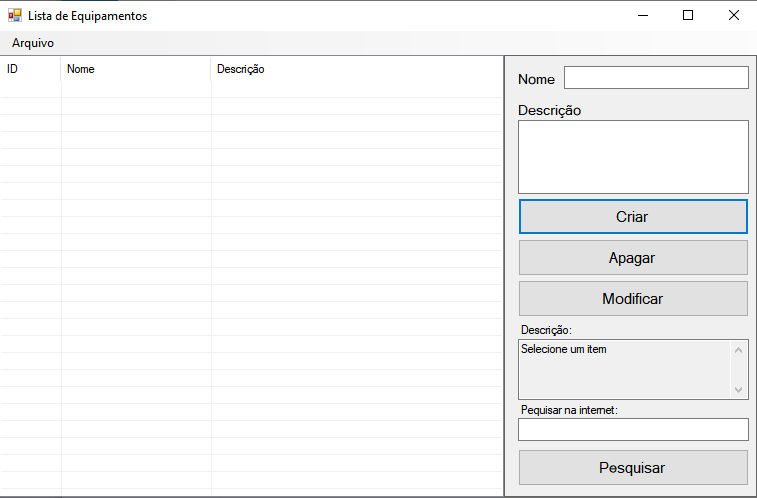
Task: Click the scroll down arrow in description box
Action: 739,389
